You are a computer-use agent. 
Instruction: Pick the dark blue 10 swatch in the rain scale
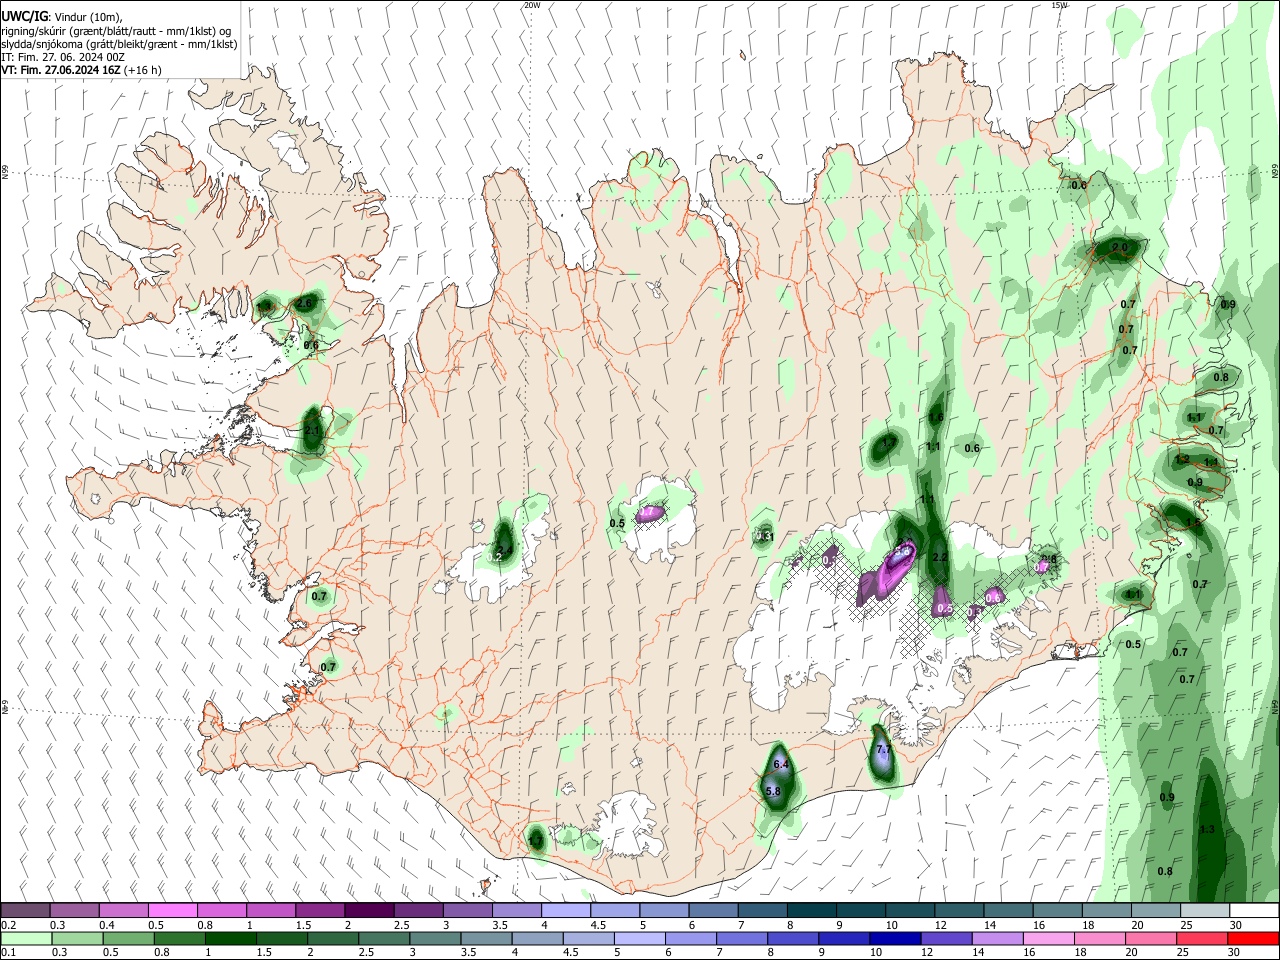(x=893, y=938)
